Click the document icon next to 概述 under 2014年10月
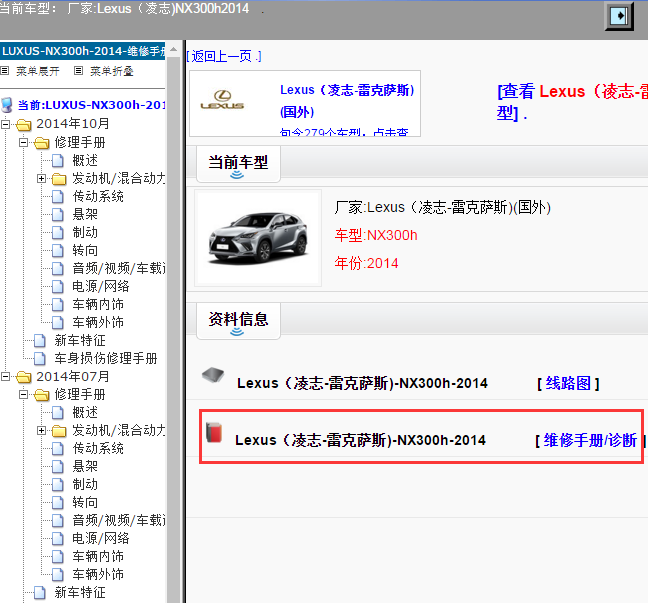Image resolution: width=648 pixels, height=603 pixels. [x=58, y=160]
